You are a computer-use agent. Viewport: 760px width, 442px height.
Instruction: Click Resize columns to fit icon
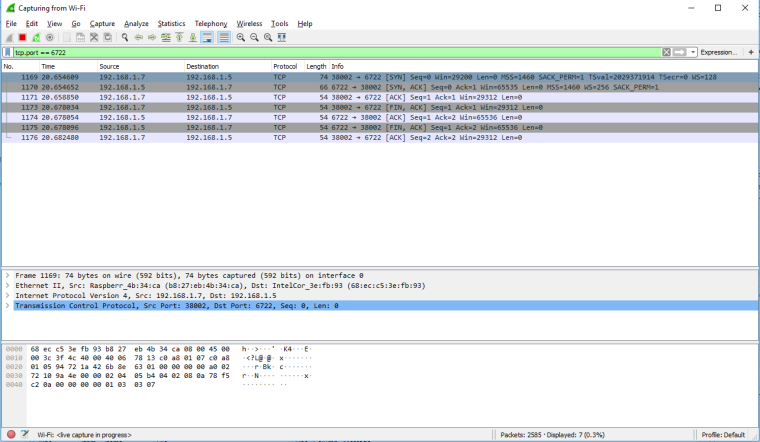pos(283,37)
